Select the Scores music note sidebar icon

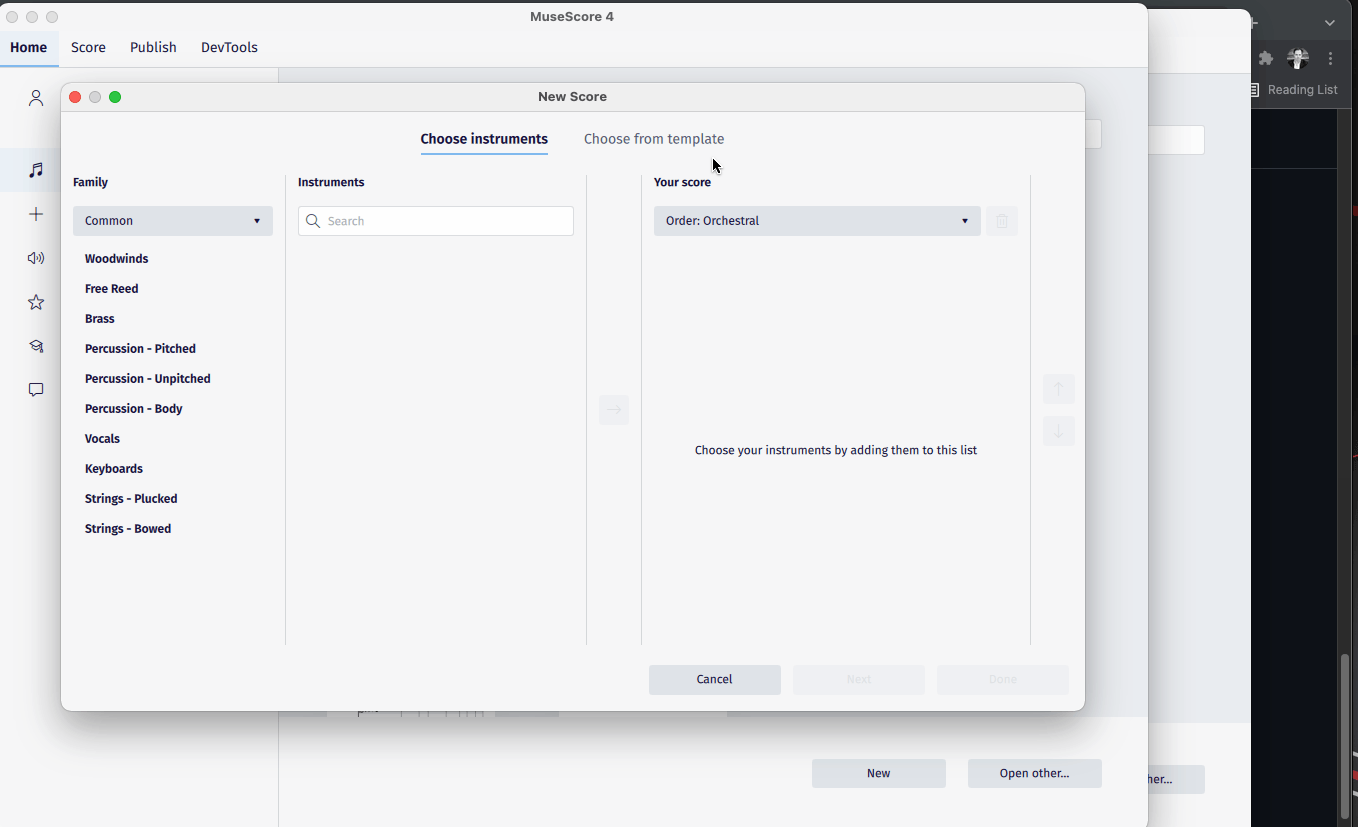pos(36,170)
